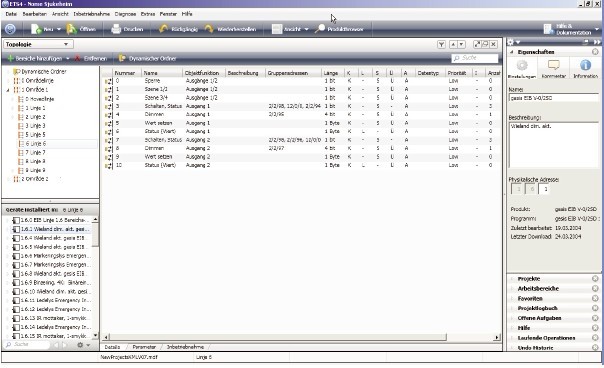
Task: Click the down arrow navigation icon
Action: click(x=461, y=45)
